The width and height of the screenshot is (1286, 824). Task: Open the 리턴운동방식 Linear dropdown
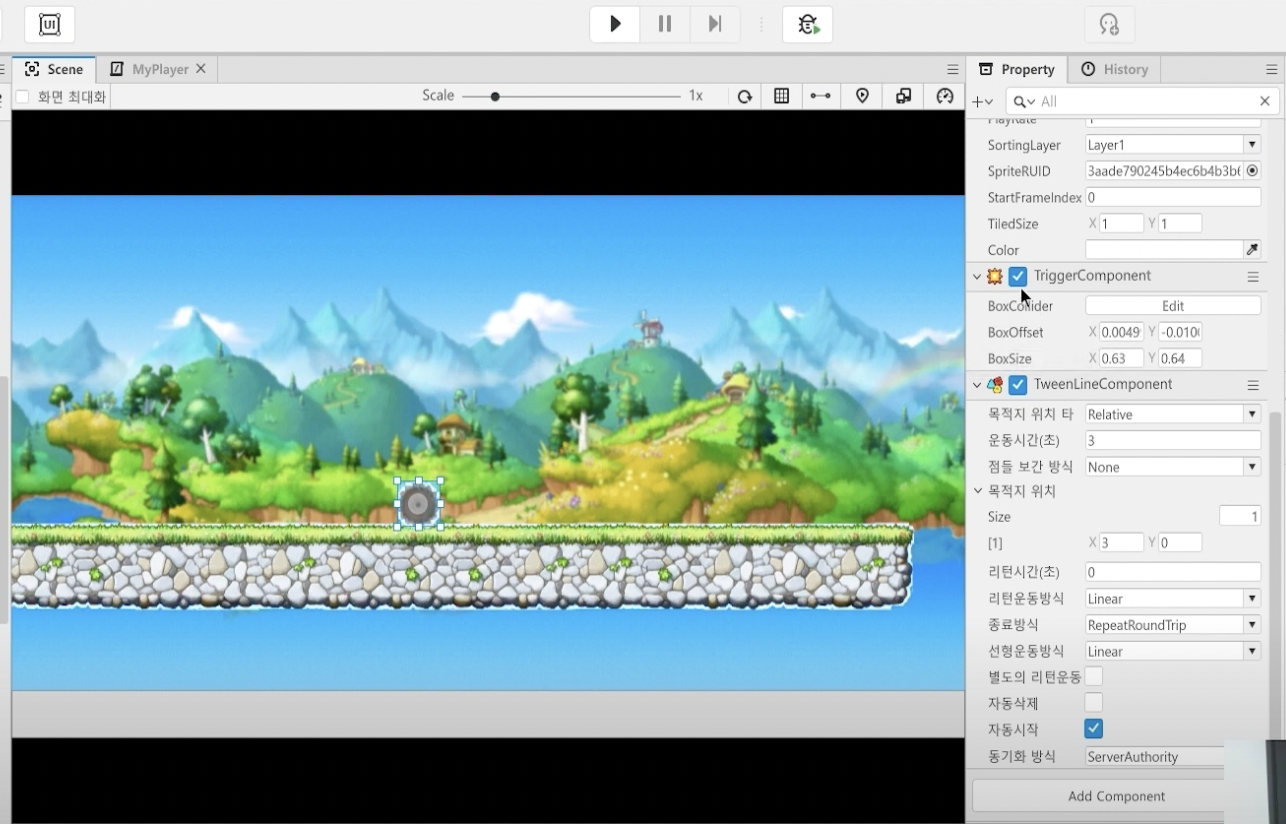[x=1173, y=598]
